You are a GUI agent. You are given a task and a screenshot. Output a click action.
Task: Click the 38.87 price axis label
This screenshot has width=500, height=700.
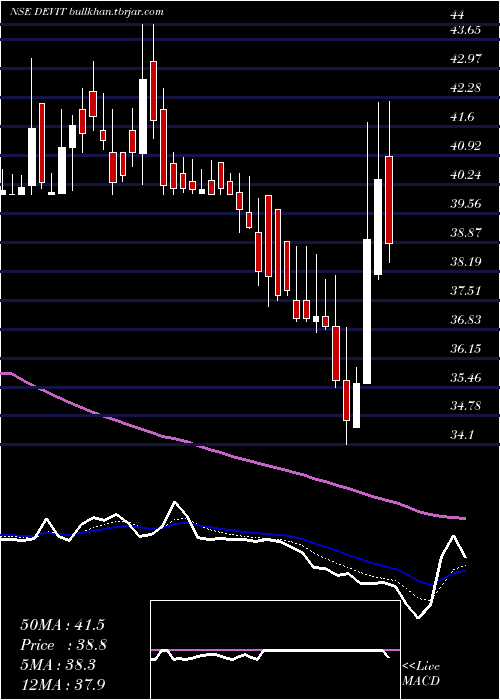pyautogui.click(x=466, y=233)
